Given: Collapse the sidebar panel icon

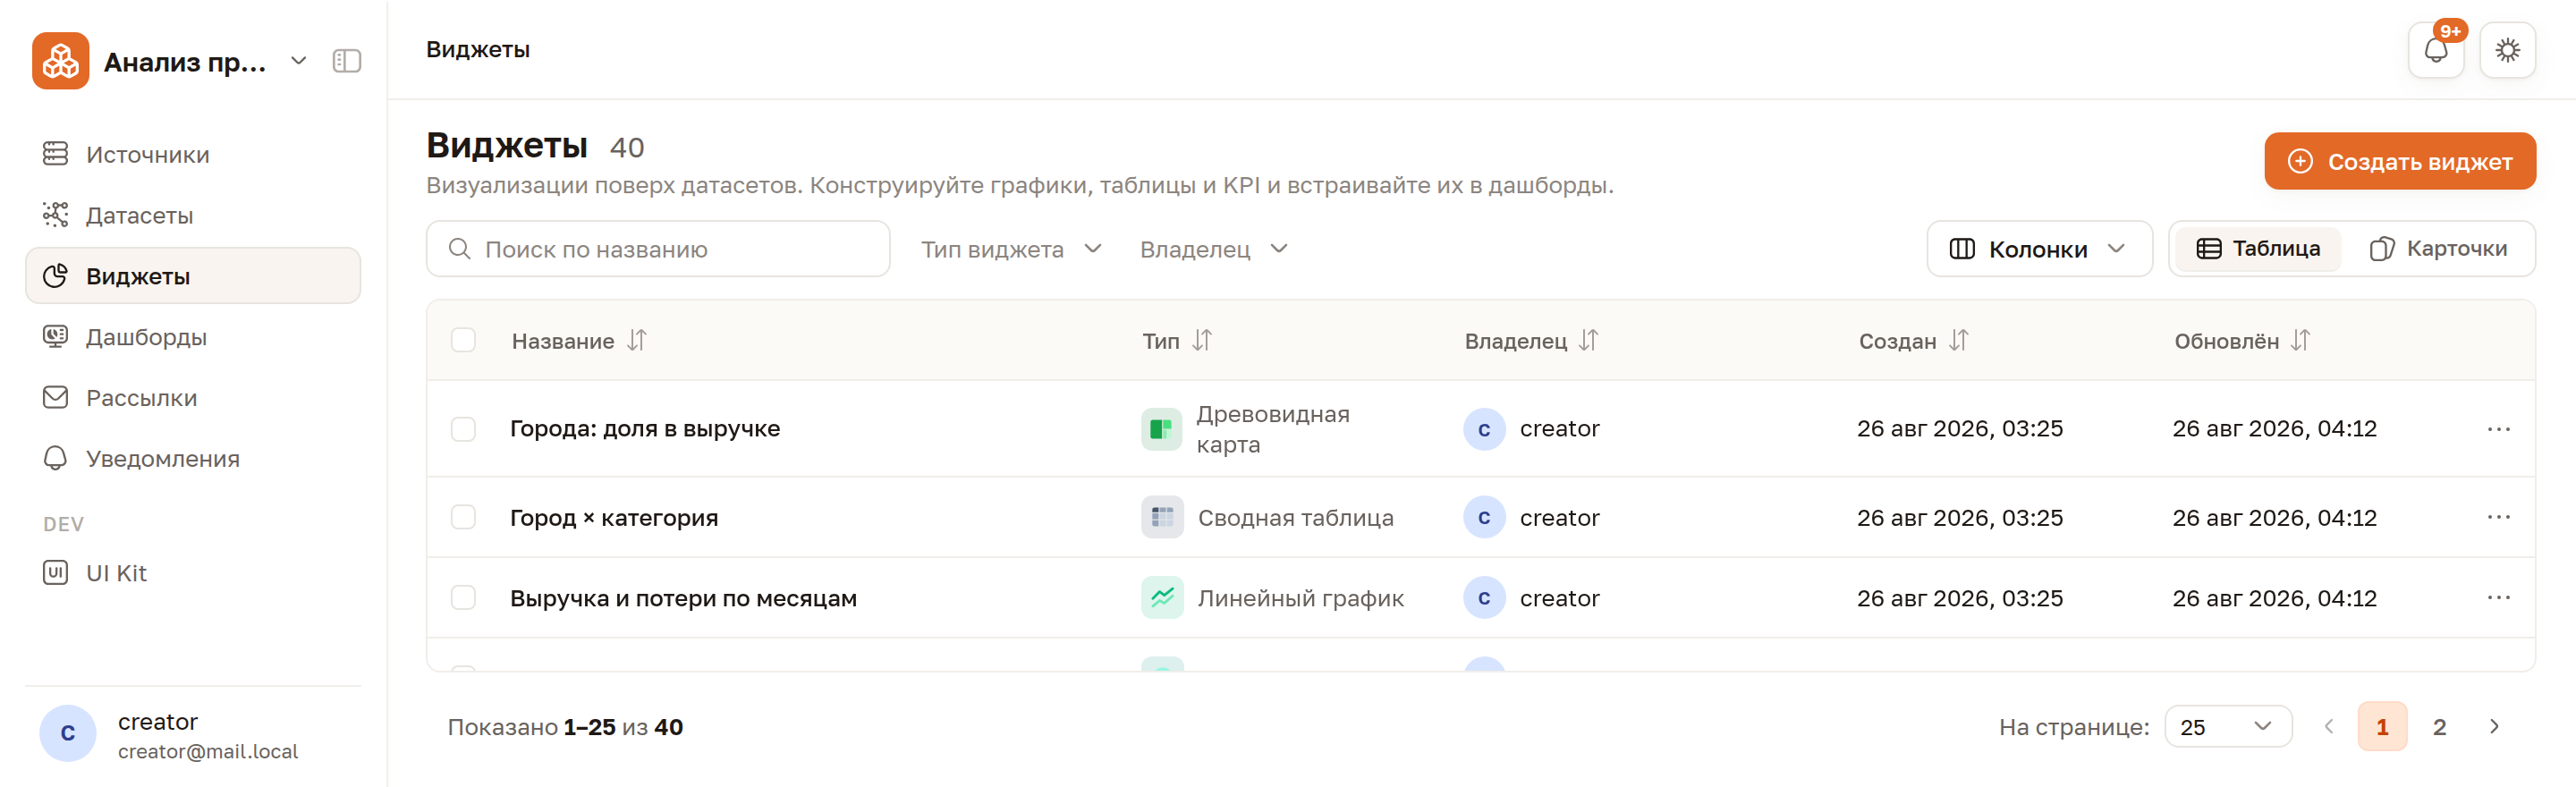Looking at the screenshot, I should (347, 61).
